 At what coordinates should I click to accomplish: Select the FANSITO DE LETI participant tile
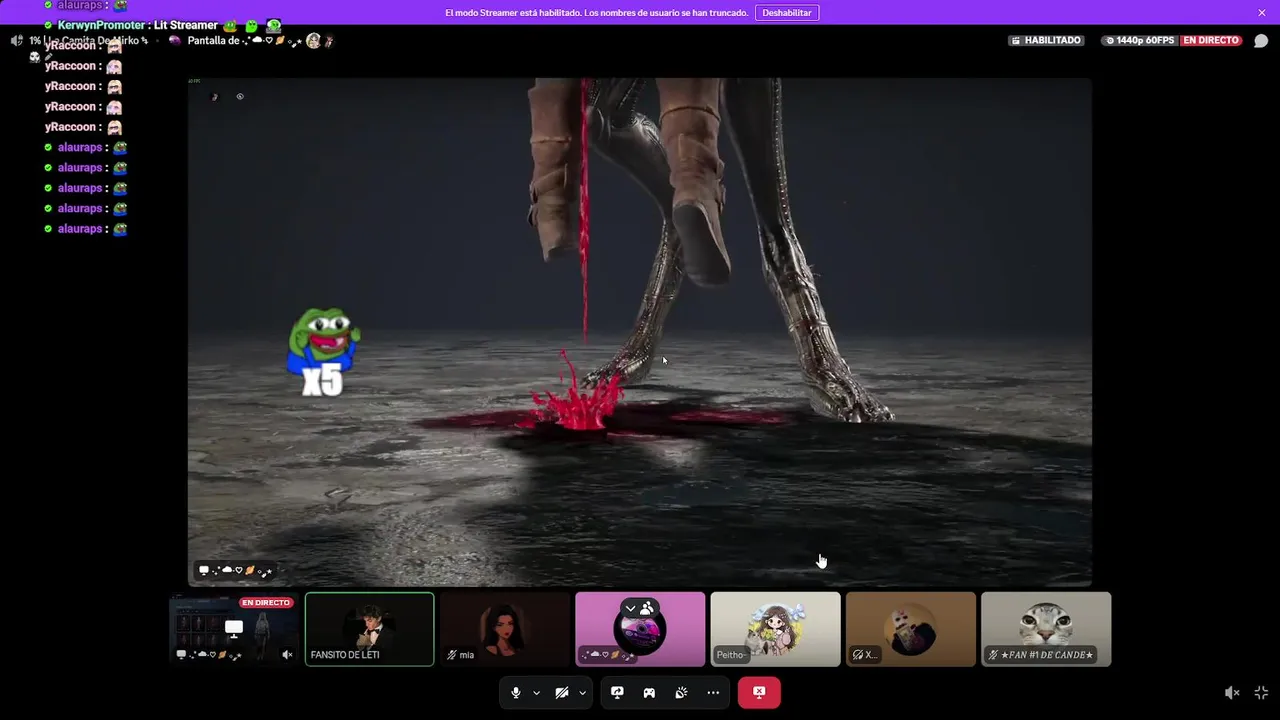click(x=370, y=629)
